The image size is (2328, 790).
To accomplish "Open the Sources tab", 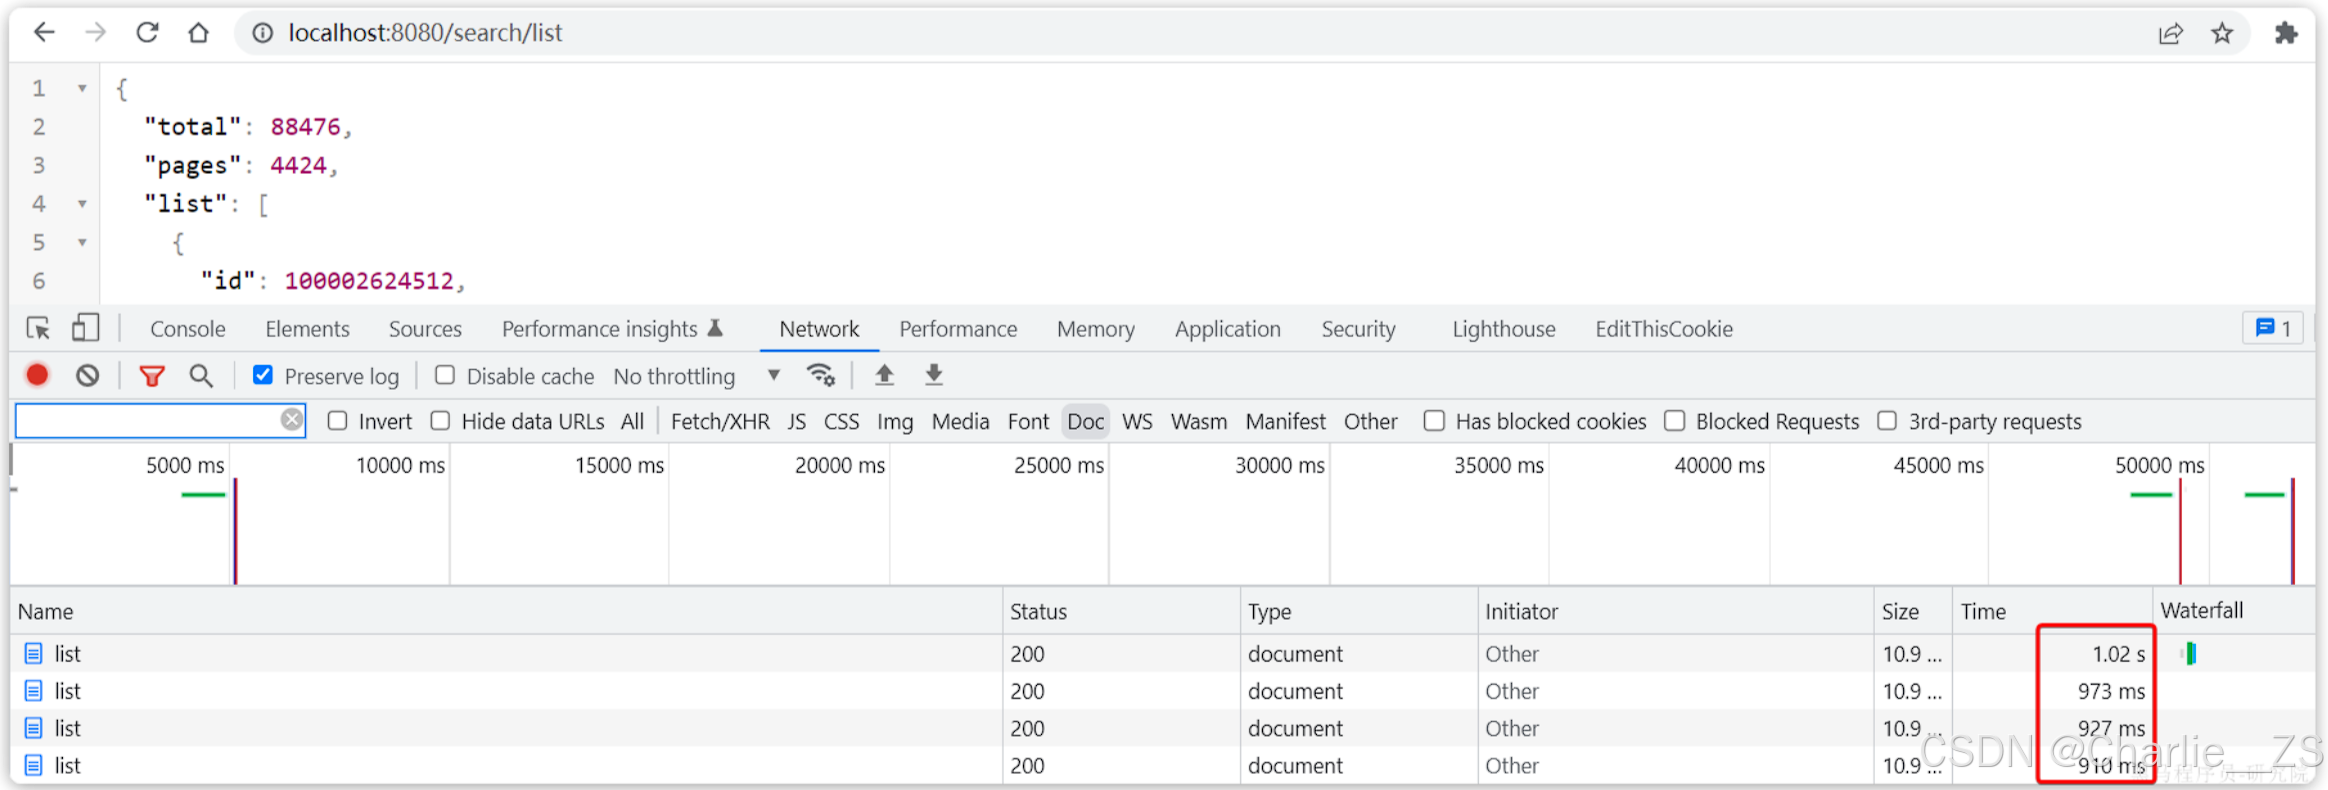I will point(425,329).
